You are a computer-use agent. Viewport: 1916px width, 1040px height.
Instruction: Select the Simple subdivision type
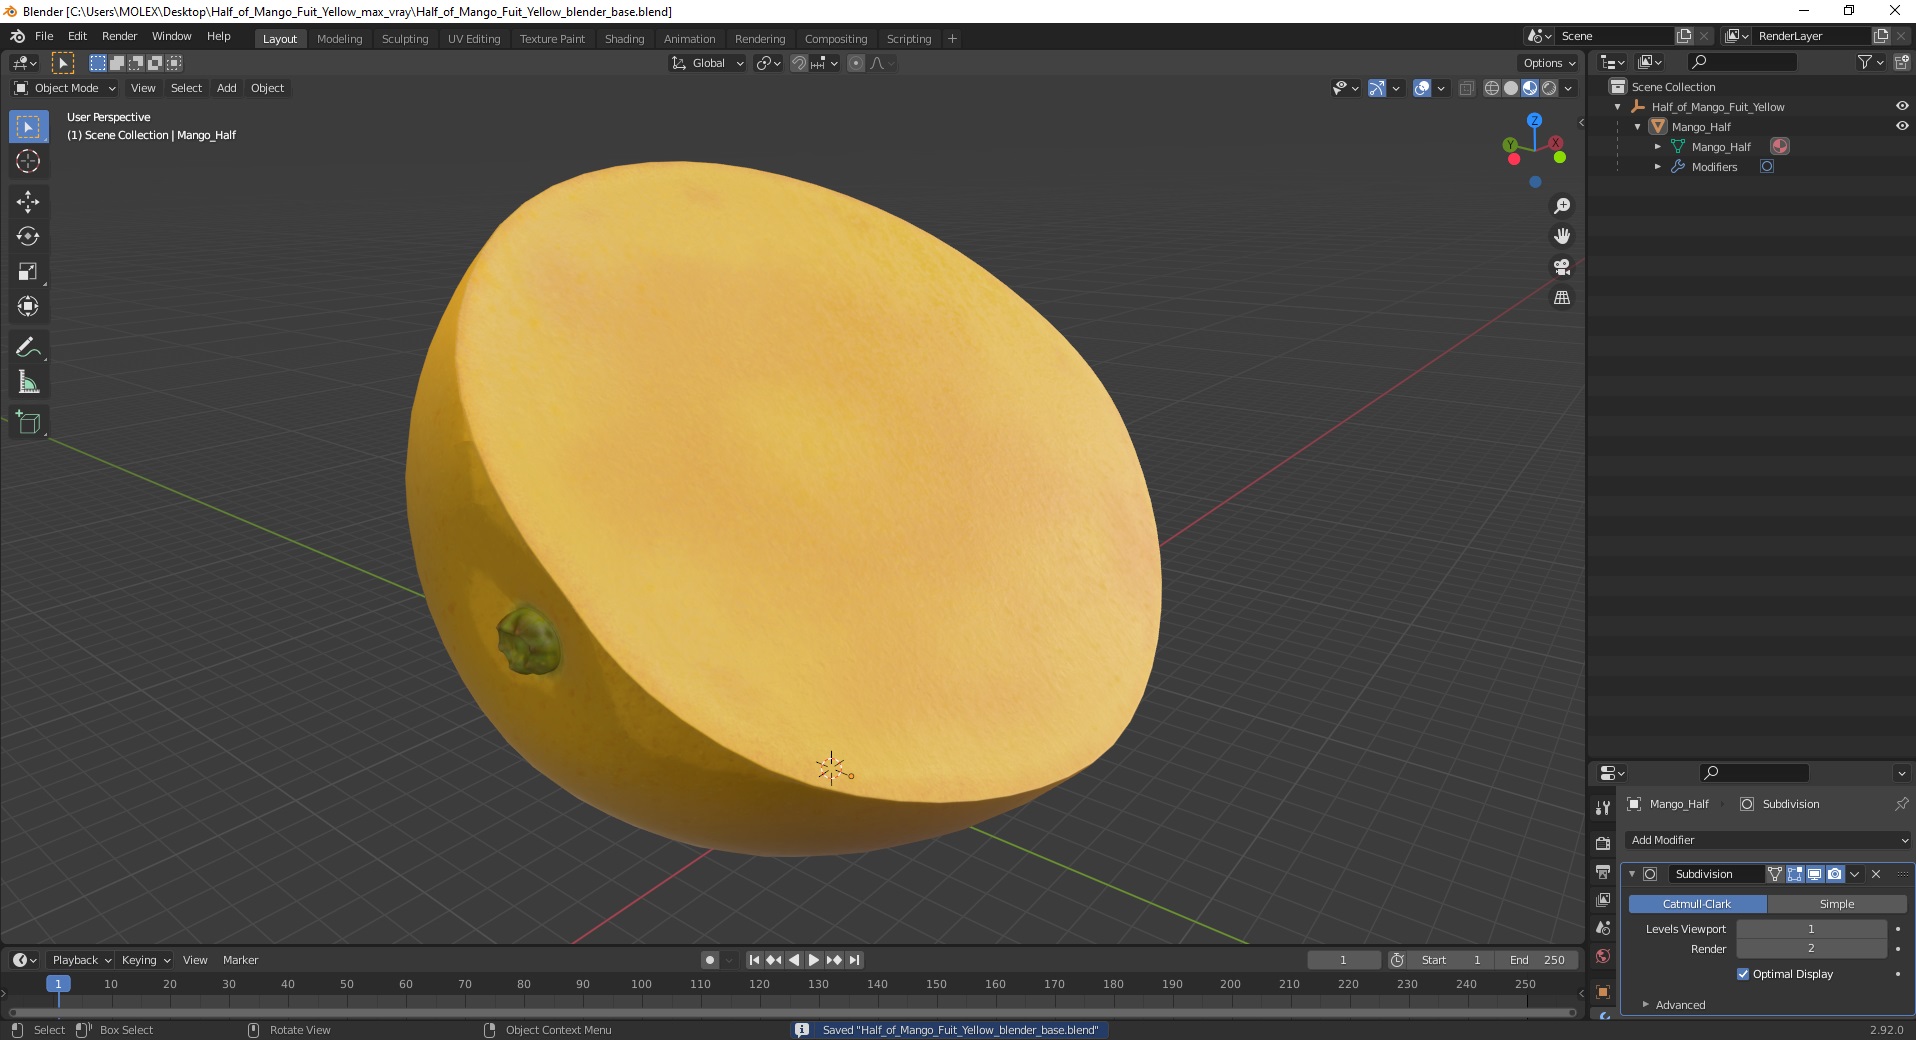(x=1837, y=904)
